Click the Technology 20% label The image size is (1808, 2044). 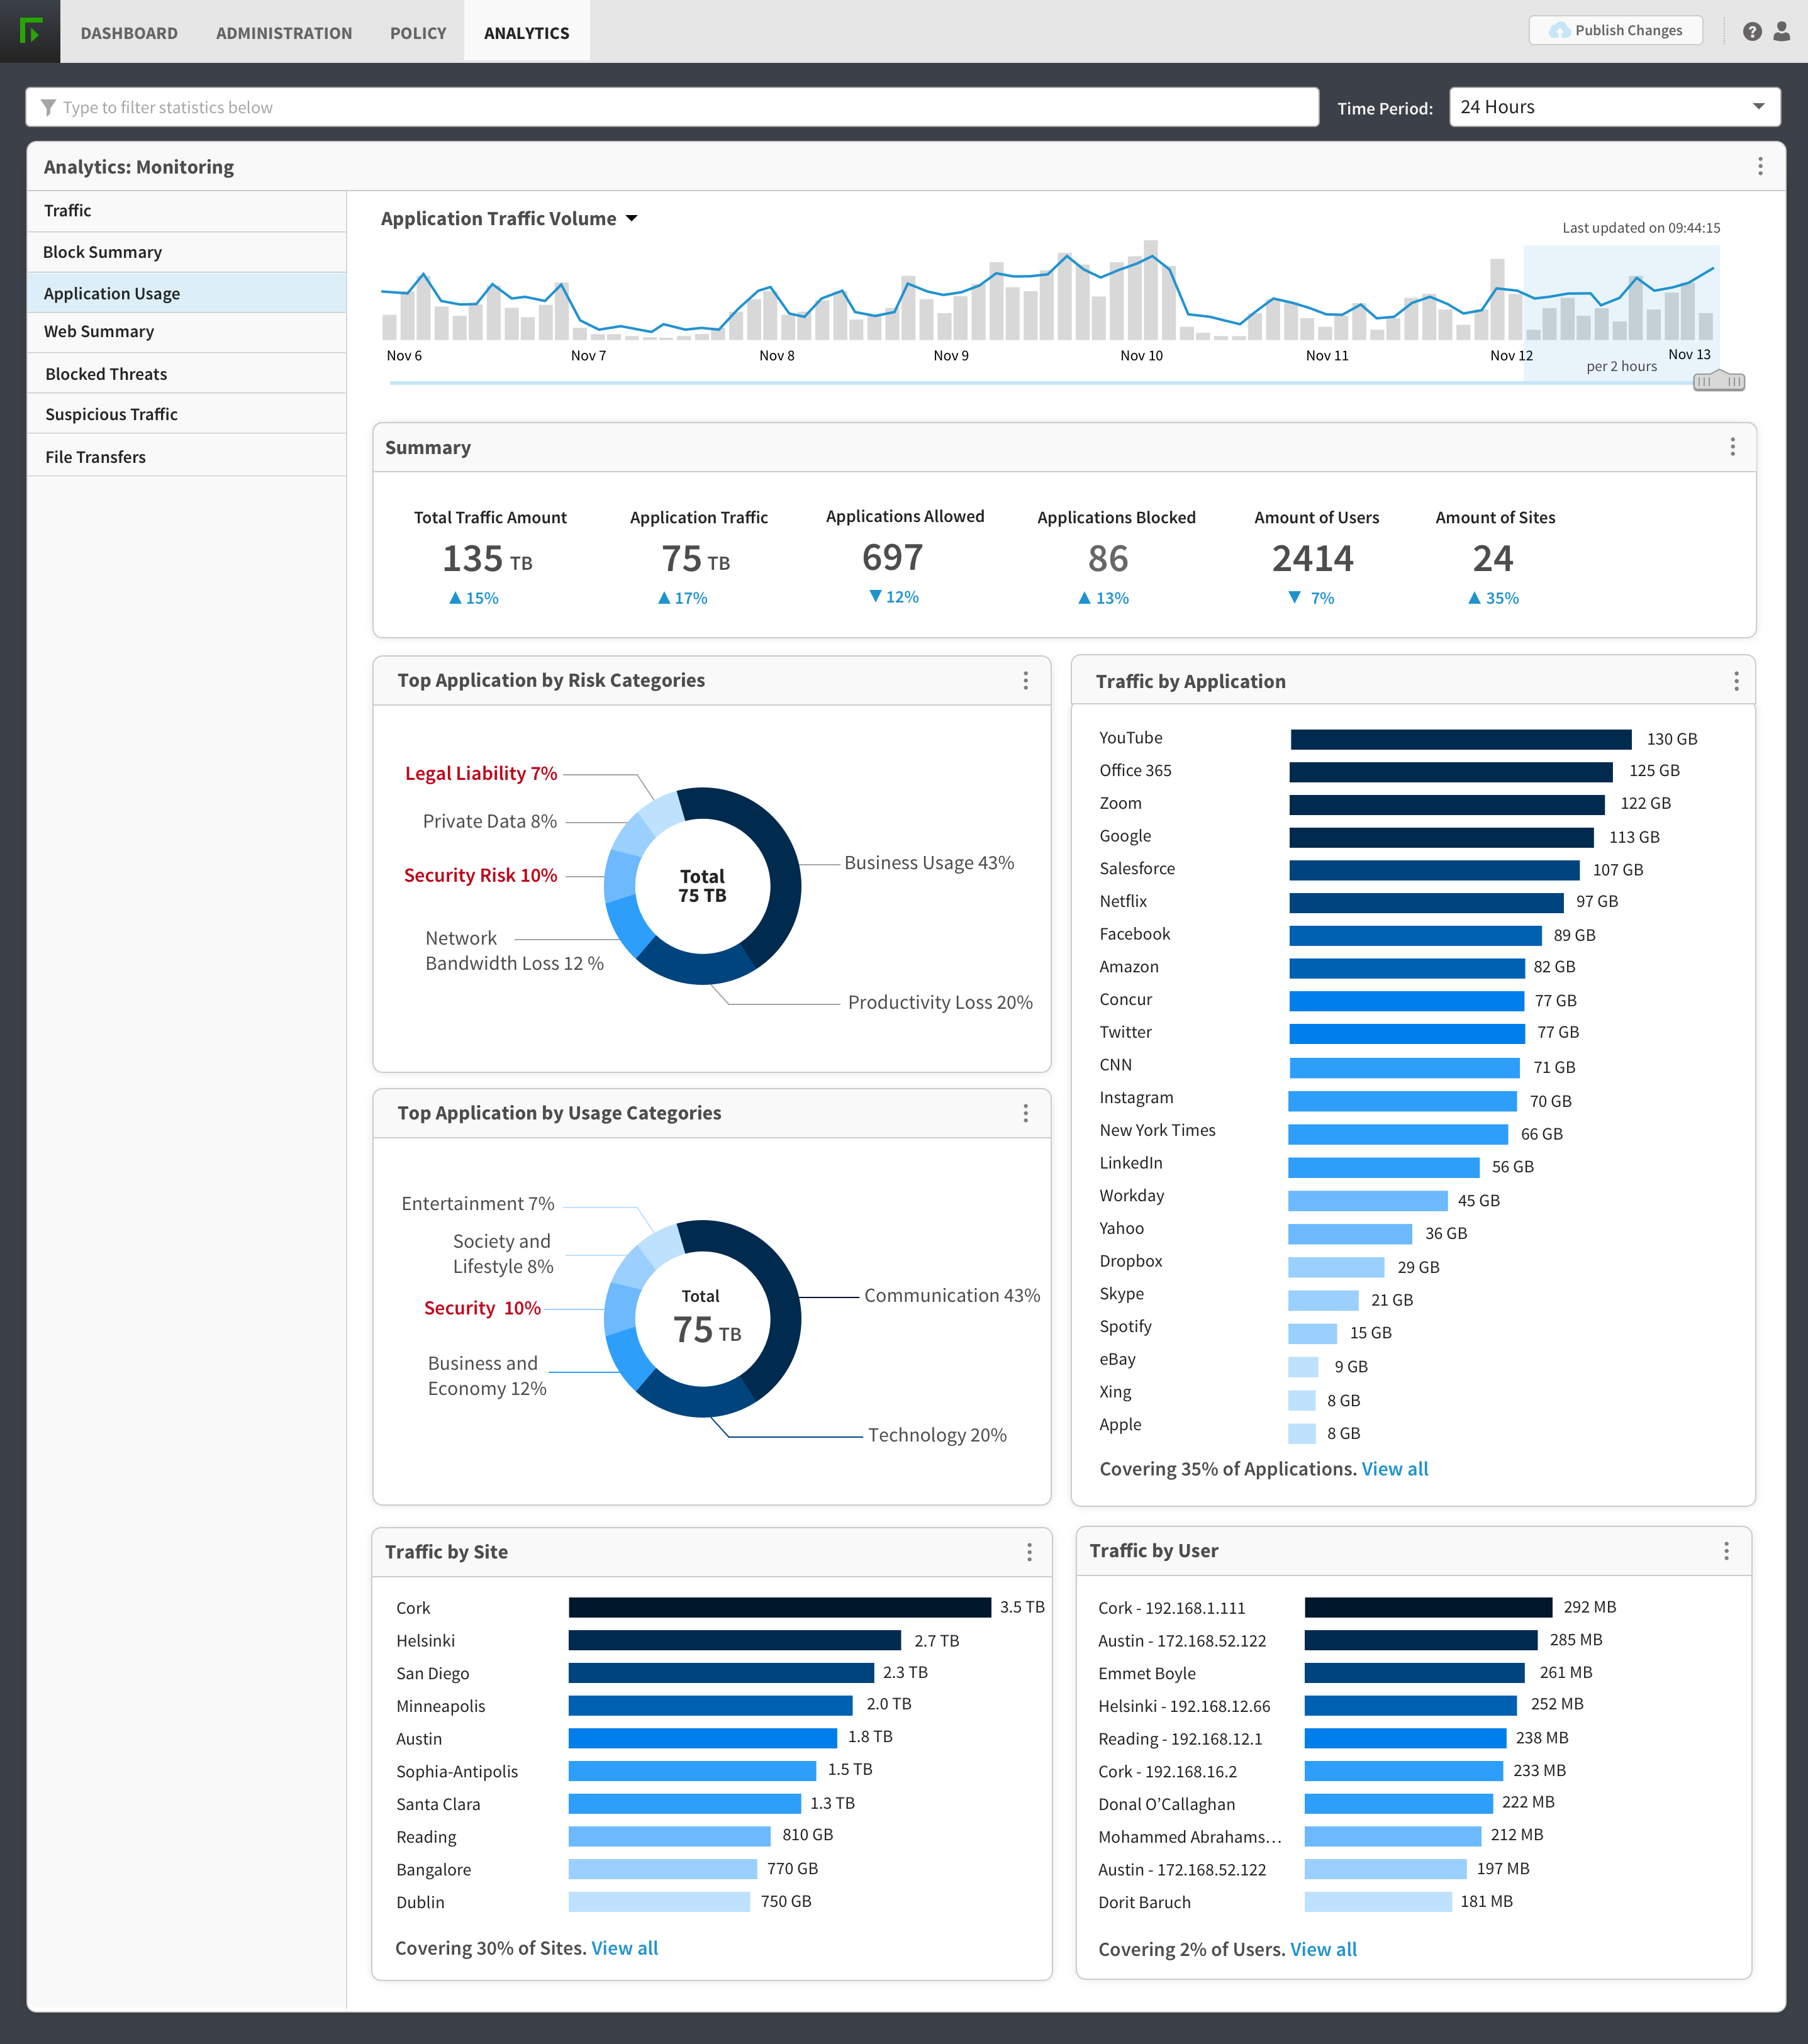tap(937, 1435)
